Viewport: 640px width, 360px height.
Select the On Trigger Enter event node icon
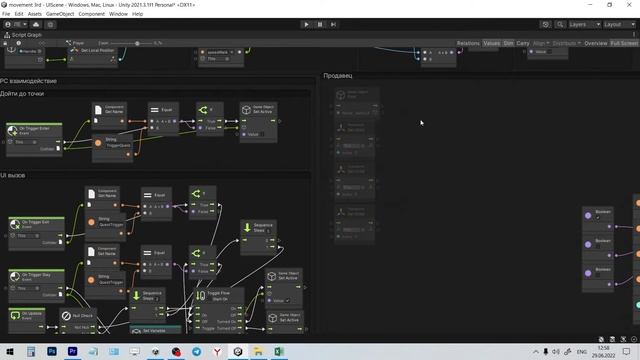(13, 131)
